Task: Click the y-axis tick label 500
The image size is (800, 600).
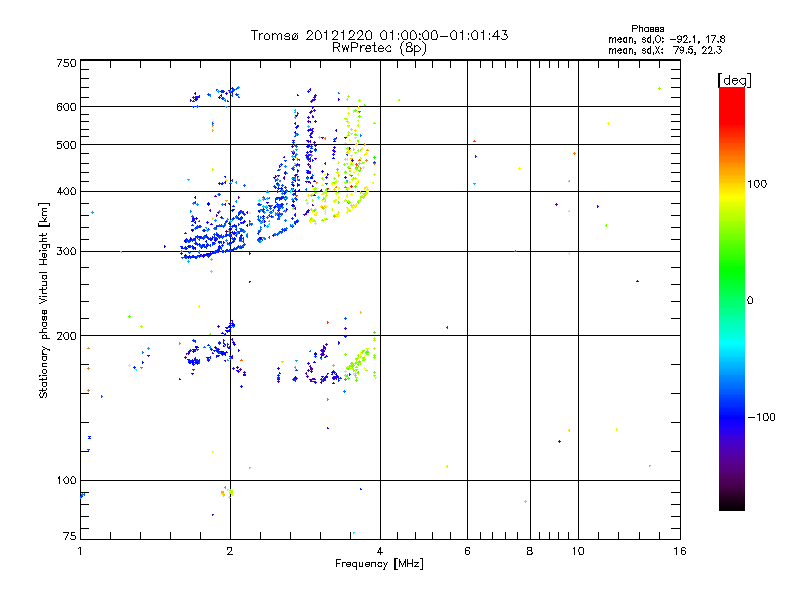Action: coord(66,145)
